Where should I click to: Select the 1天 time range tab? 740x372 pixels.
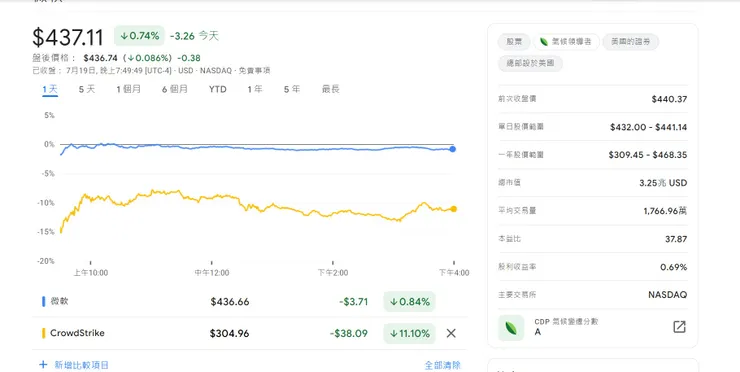[50, 89]
